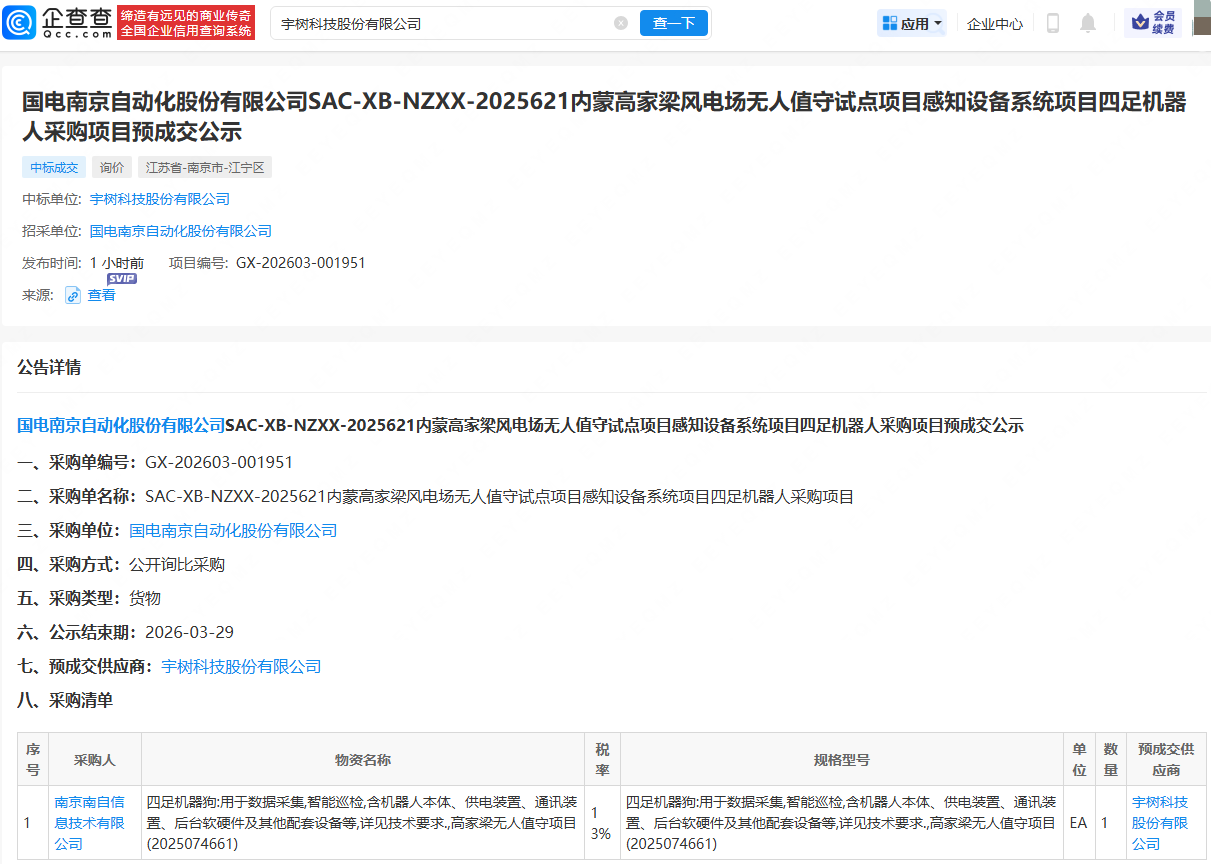
Task: Select the 询价 tag
Action: (x=111, y=166)
